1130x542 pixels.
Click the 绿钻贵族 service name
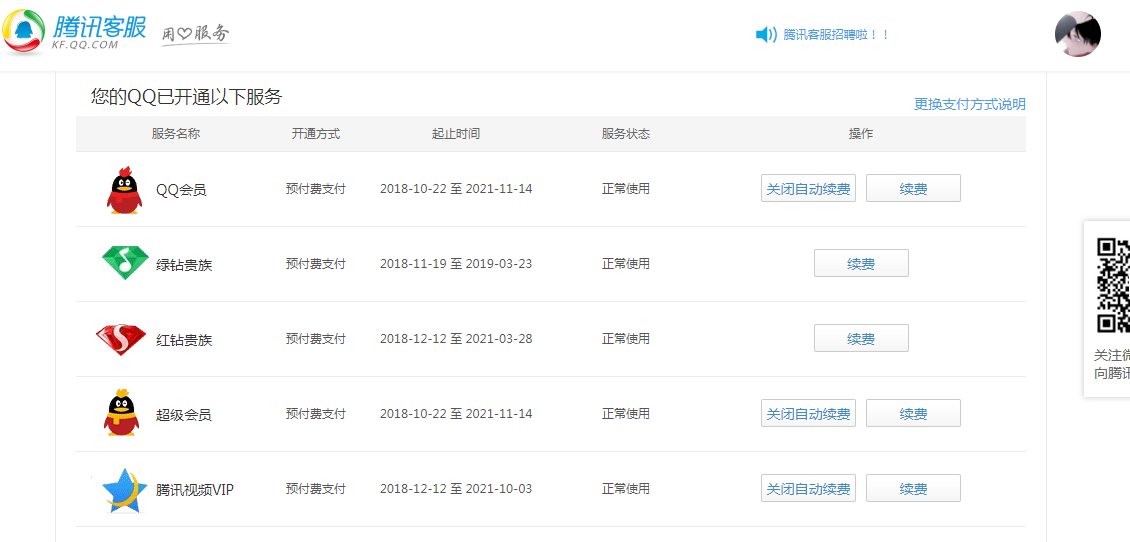184,265
